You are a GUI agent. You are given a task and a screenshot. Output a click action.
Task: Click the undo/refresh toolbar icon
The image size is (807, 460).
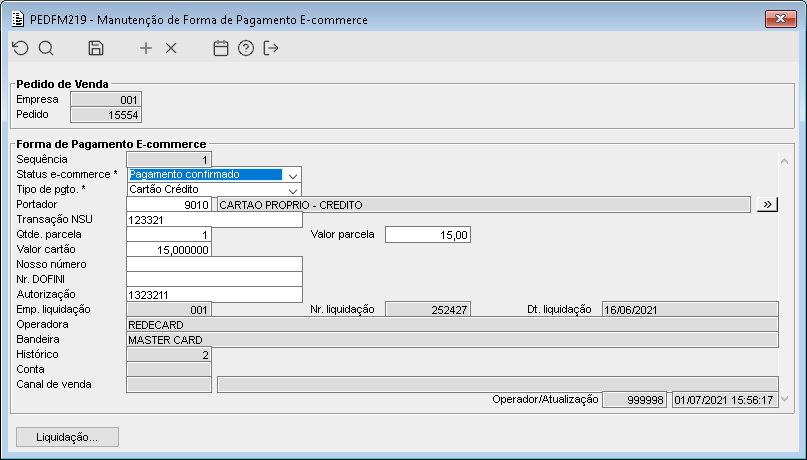[20, 48]
